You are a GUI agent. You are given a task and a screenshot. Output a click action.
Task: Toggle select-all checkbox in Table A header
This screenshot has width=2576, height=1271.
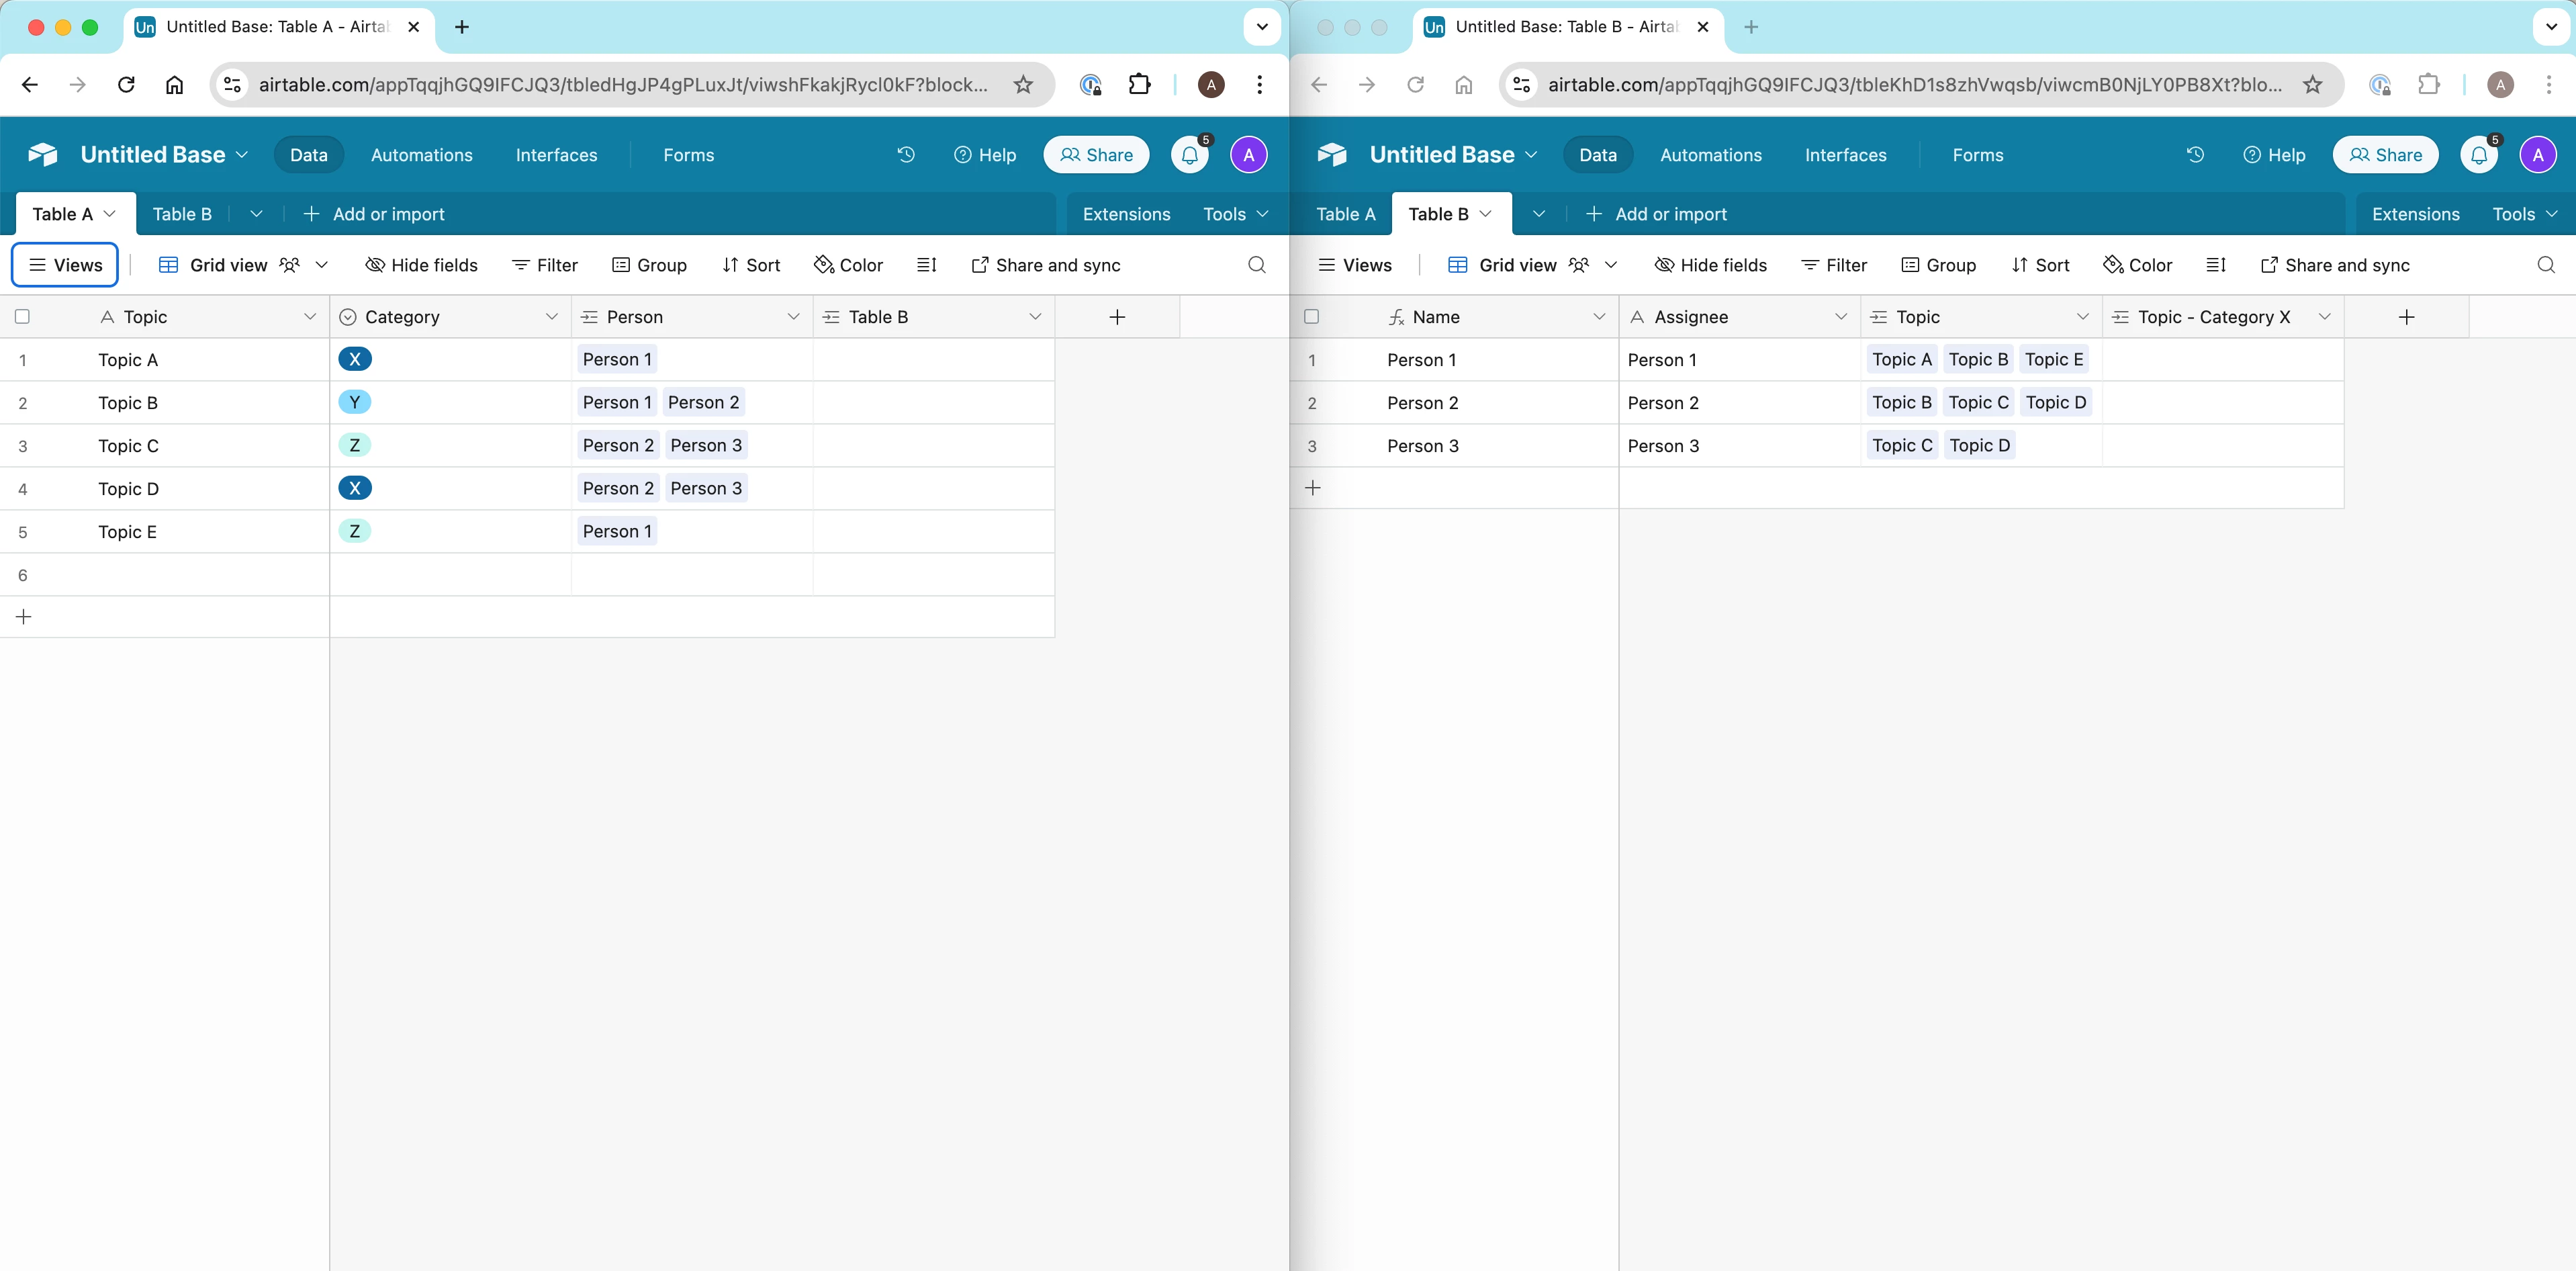click(x=22, y=317)
